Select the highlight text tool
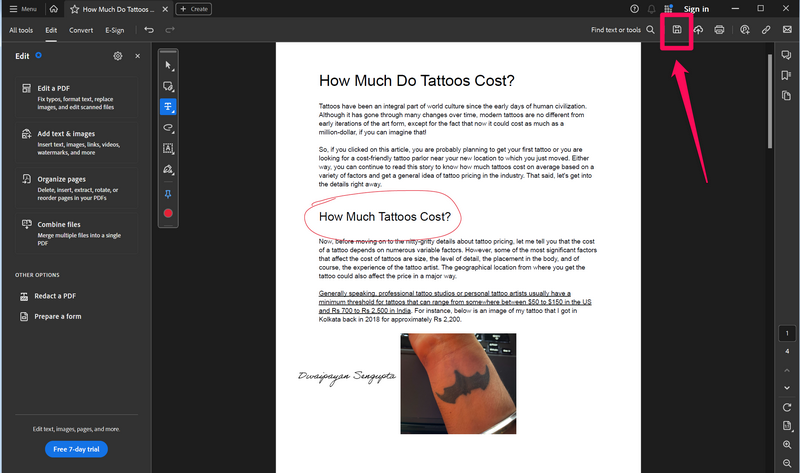 168,107
